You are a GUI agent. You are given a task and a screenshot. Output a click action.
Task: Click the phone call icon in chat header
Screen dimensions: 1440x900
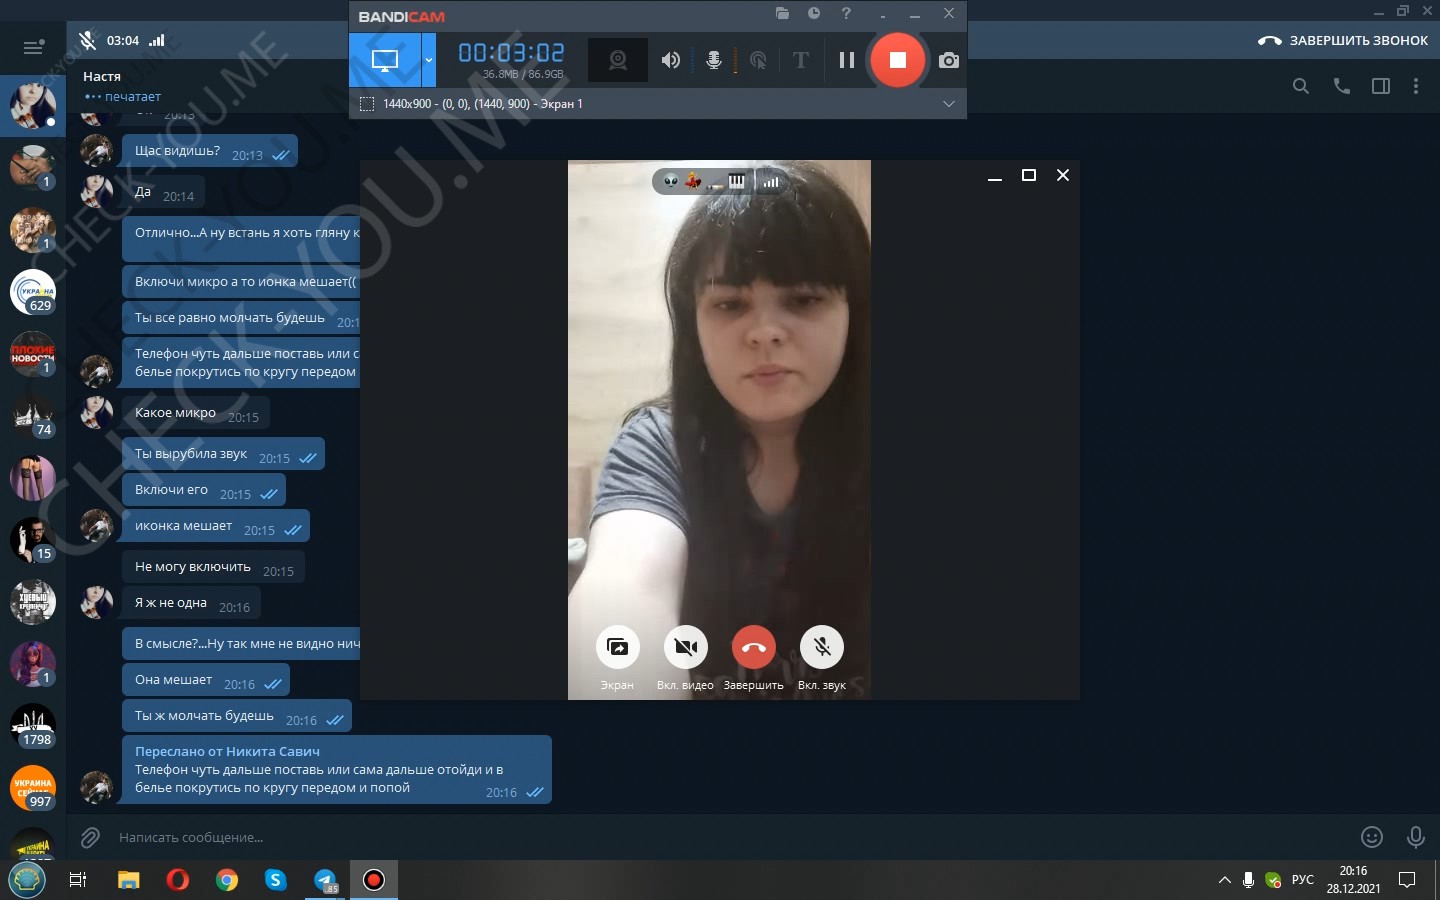tap(1342, 86)
